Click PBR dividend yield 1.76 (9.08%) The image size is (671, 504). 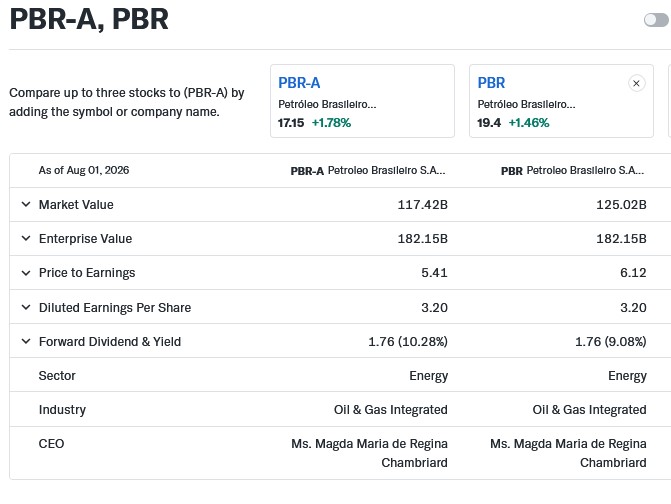(610, 341)
